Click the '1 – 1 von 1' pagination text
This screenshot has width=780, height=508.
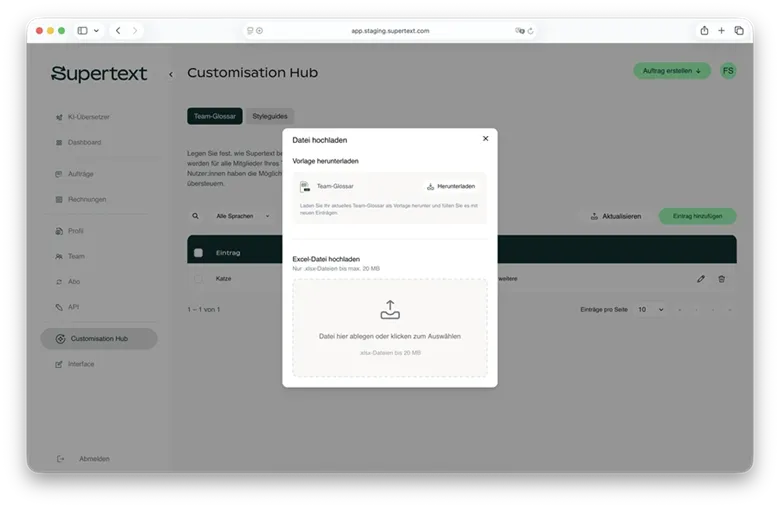tap(203, 309)
